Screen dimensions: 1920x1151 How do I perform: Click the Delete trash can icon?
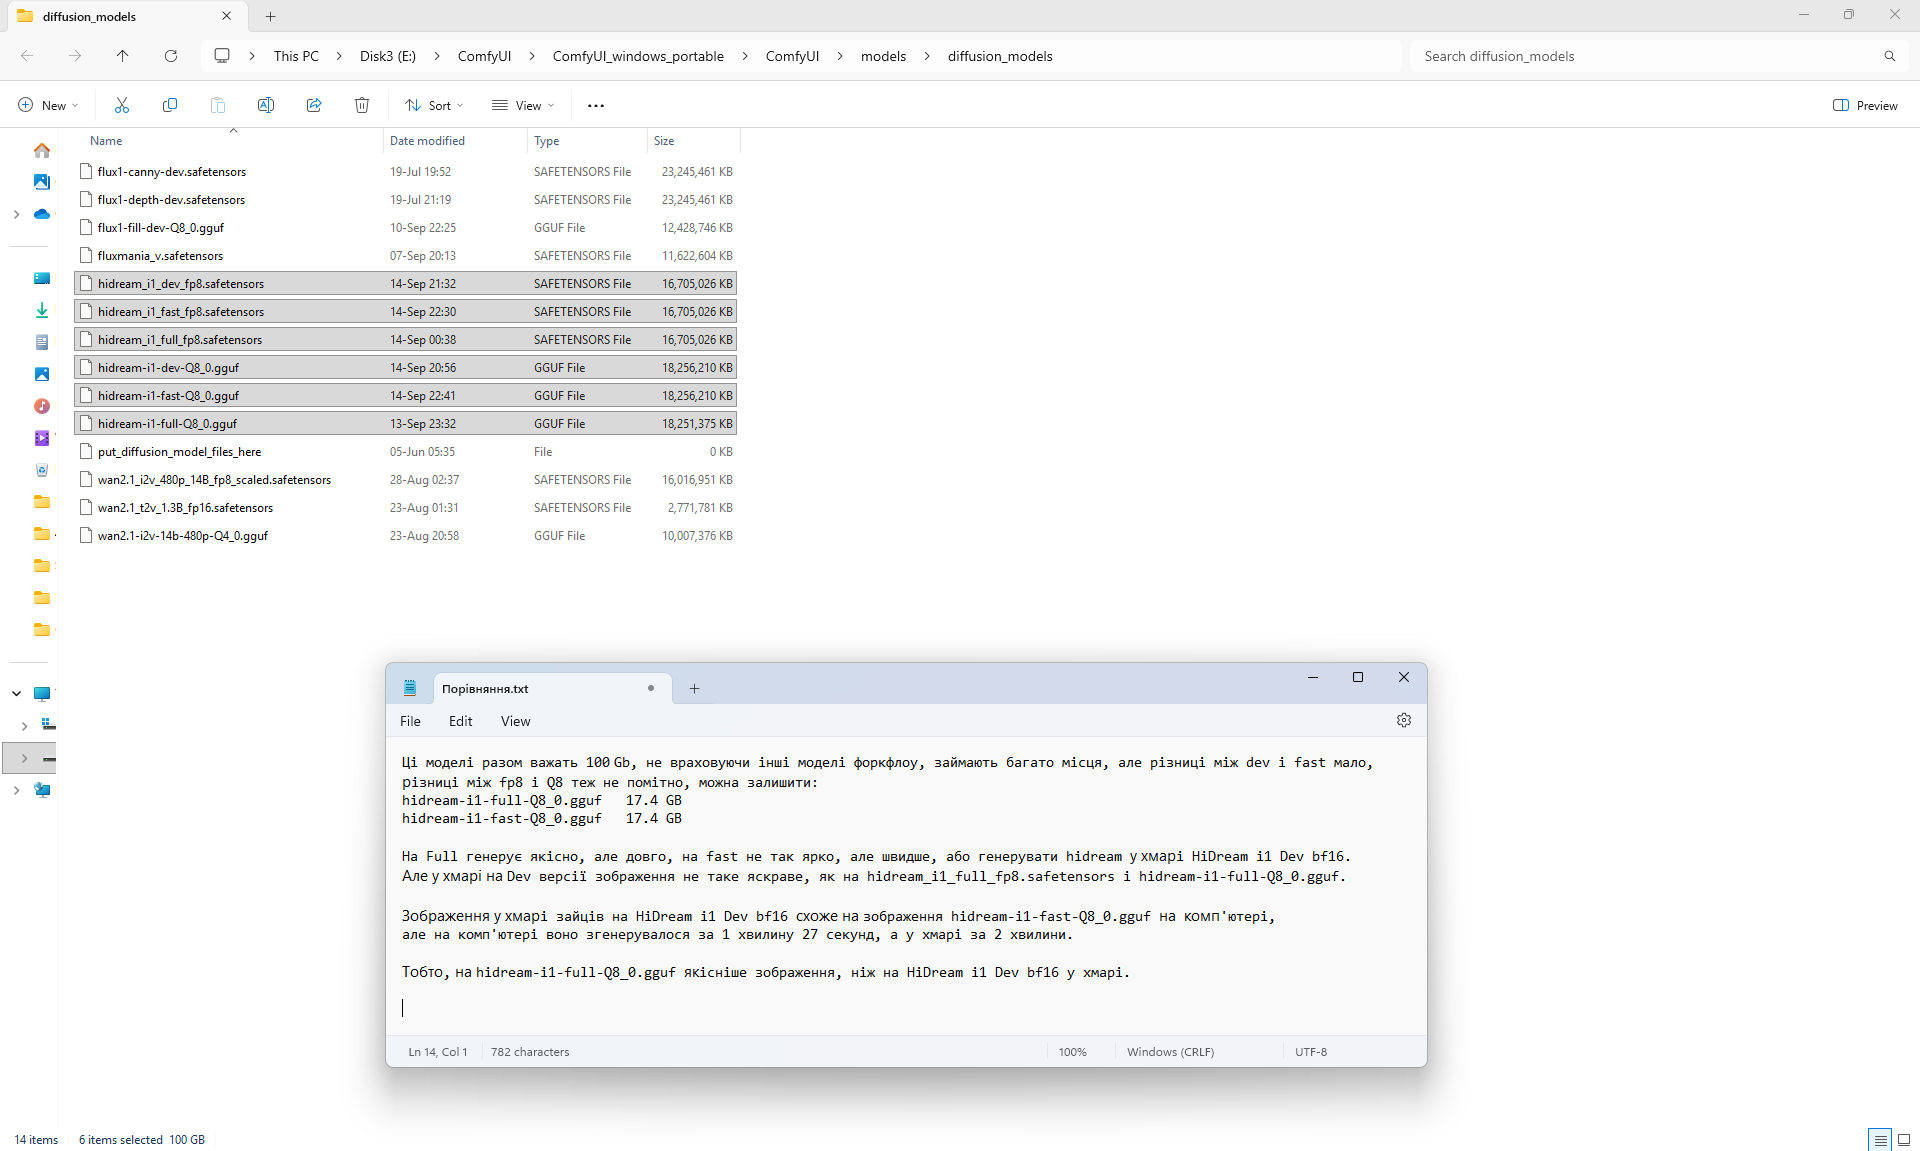coord(362,105)
